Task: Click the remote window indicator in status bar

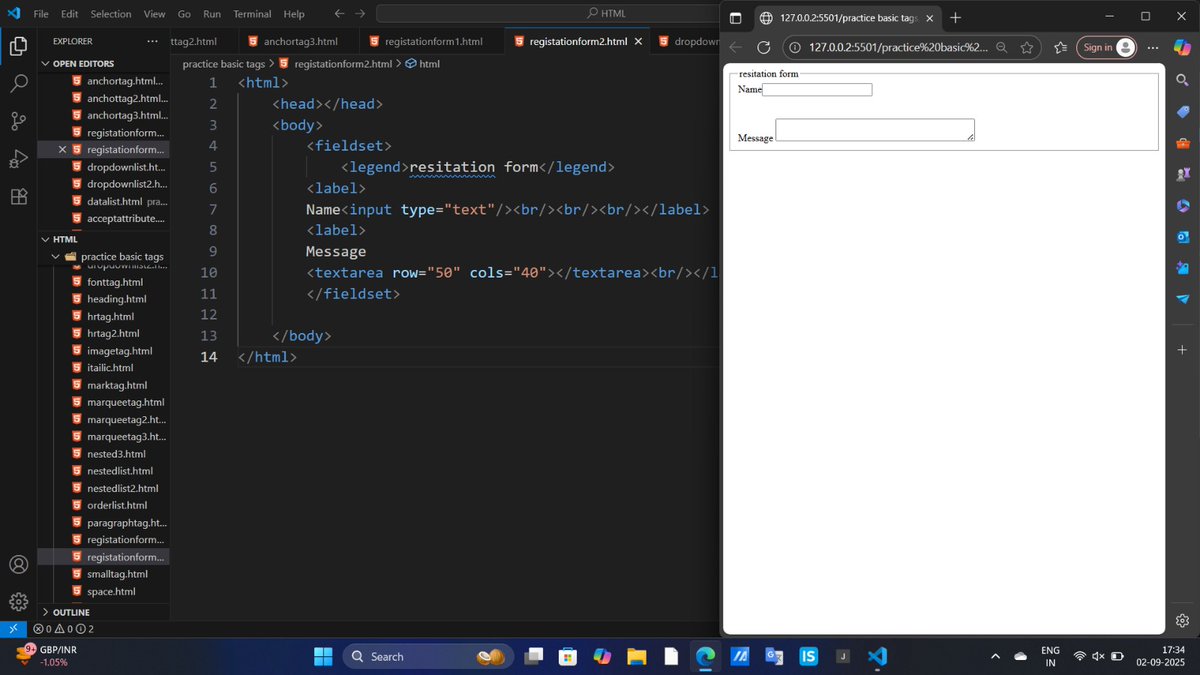Action: tap(13, 629)
